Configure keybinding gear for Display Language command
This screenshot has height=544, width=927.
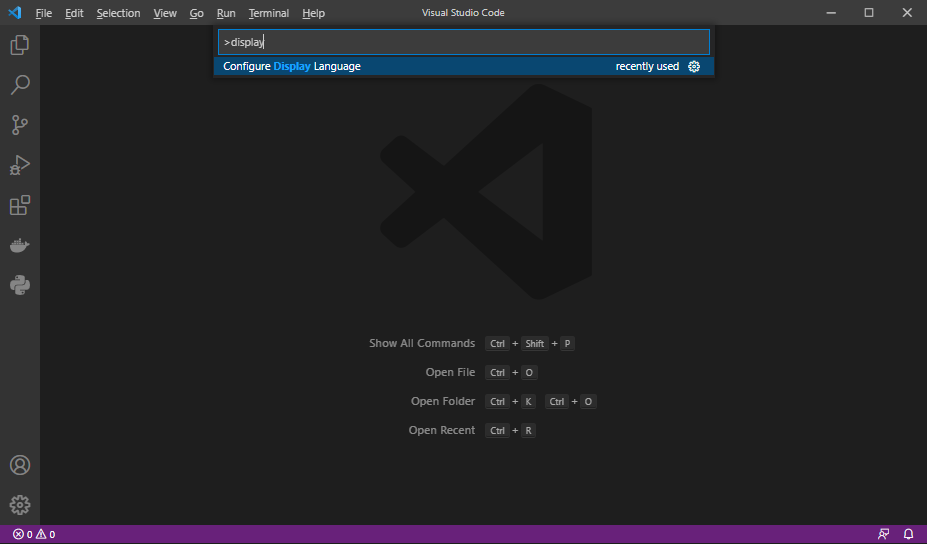694,66
